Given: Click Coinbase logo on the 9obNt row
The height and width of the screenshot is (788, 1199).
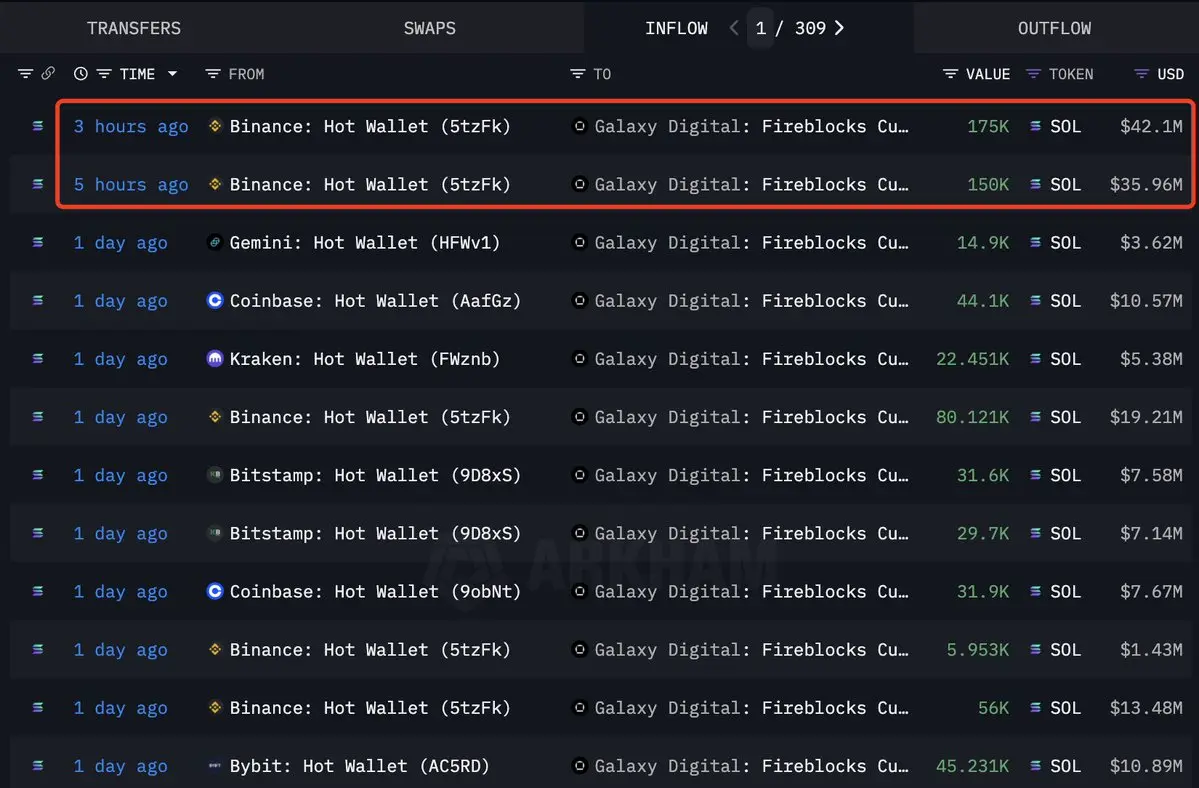Looking at the screenshot, I should (215, 591).
